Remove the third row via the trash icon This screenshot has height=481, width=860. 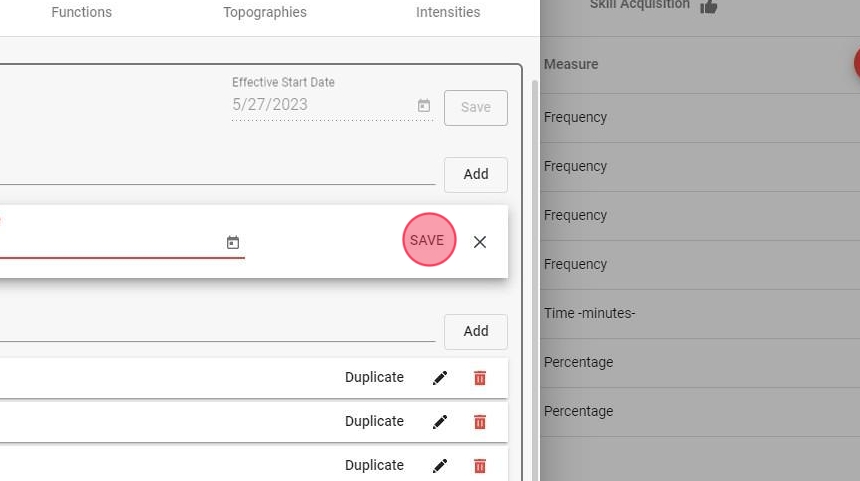480,466
